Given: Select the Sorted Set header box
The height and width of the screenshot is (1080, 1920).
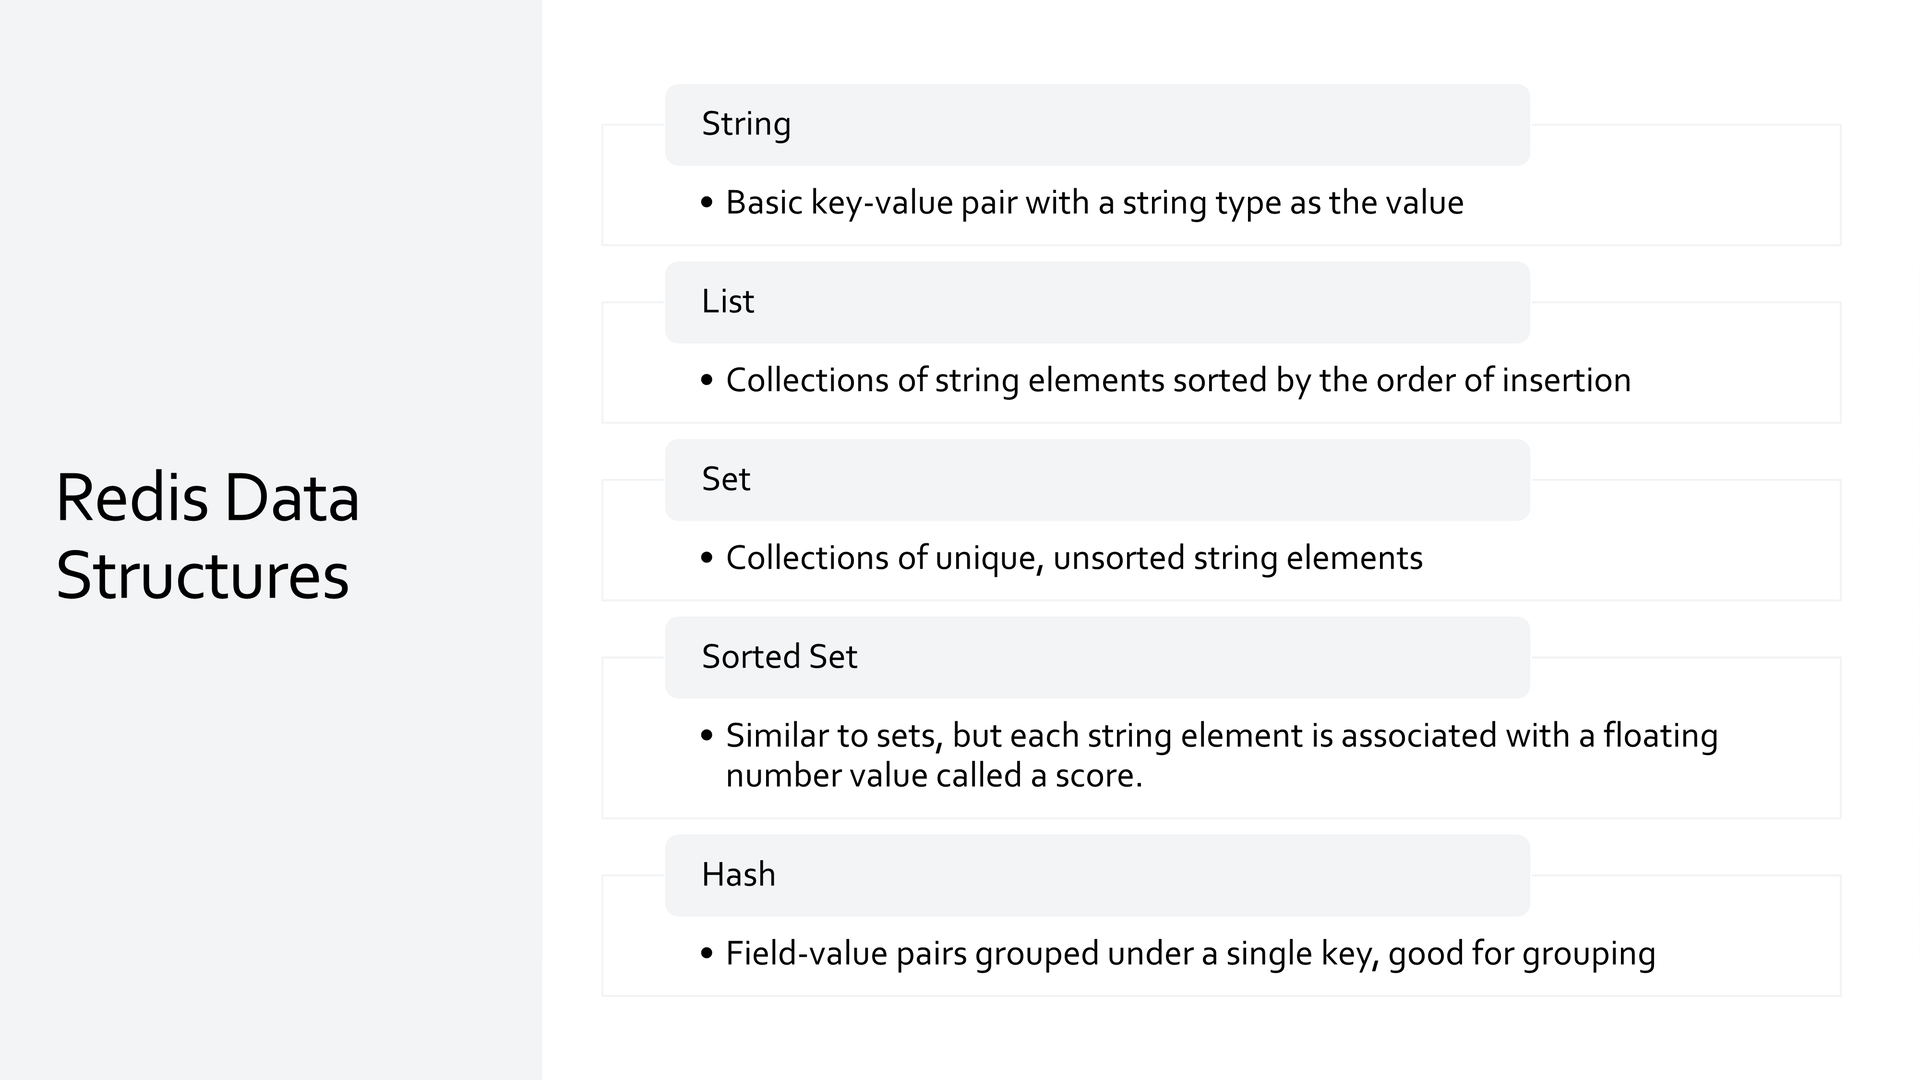Looking at the screenshot, I should coord(1097,657).
